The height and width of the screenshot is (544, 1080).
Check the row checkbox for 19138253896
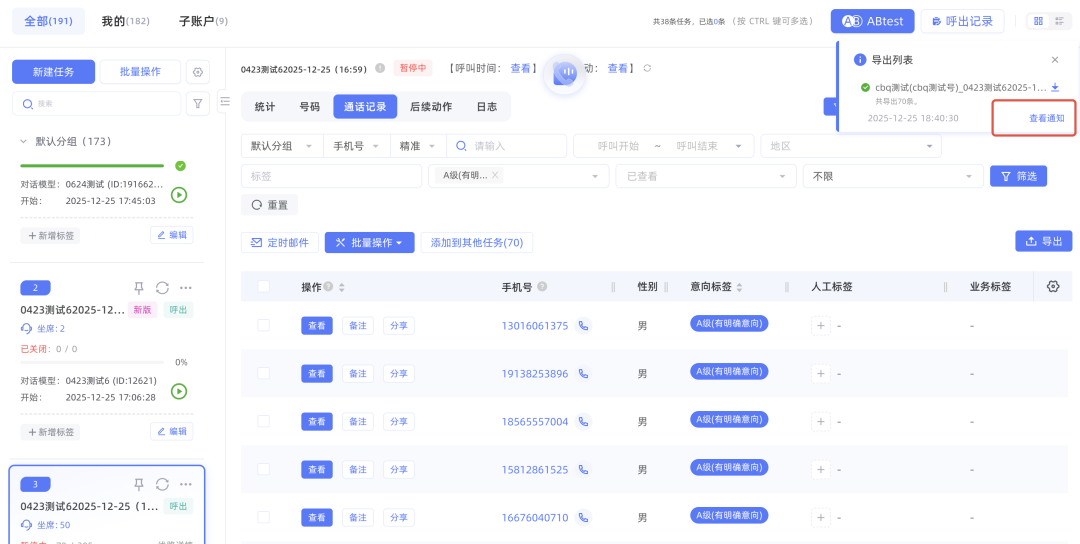[x=263, y=373]
